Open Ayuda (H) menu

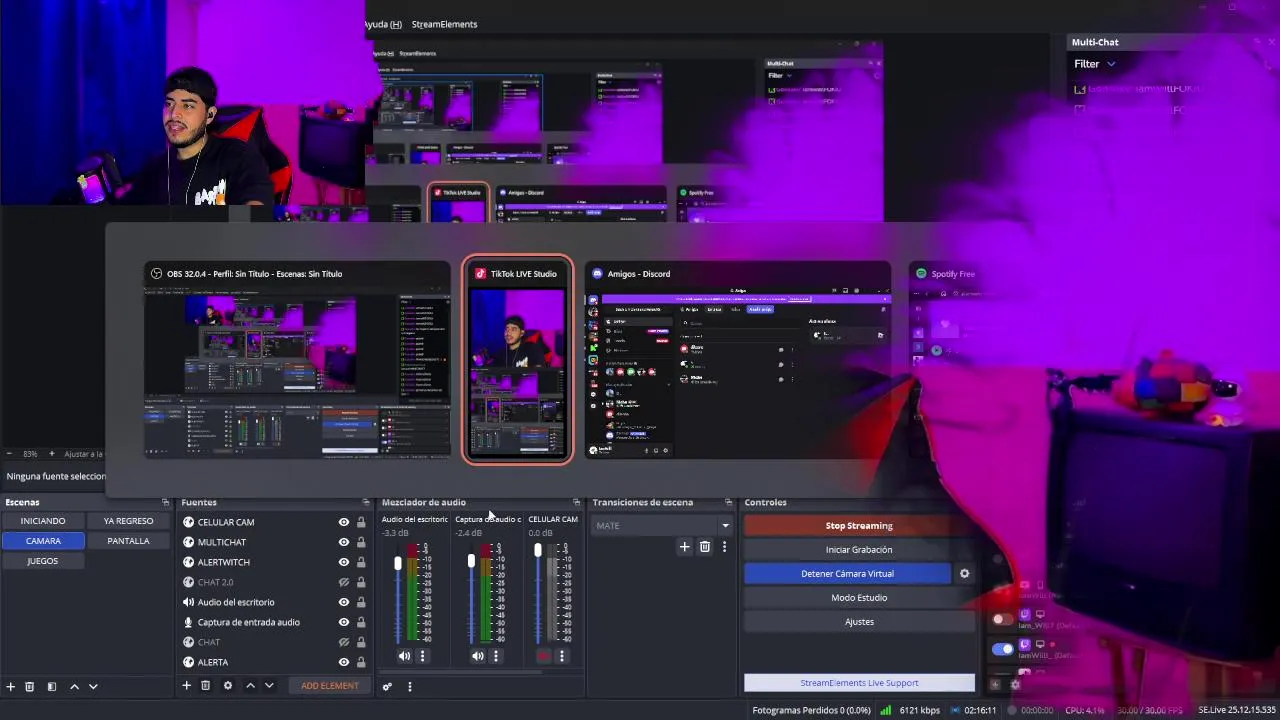(383, 24)
